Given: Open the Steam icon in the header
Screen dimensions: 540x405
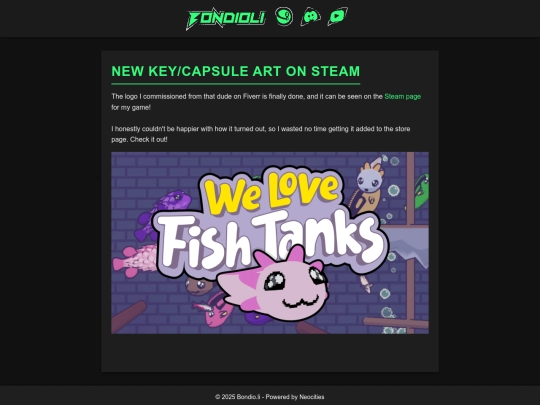Looking at the screenshot, I should [x=284, y=17].
